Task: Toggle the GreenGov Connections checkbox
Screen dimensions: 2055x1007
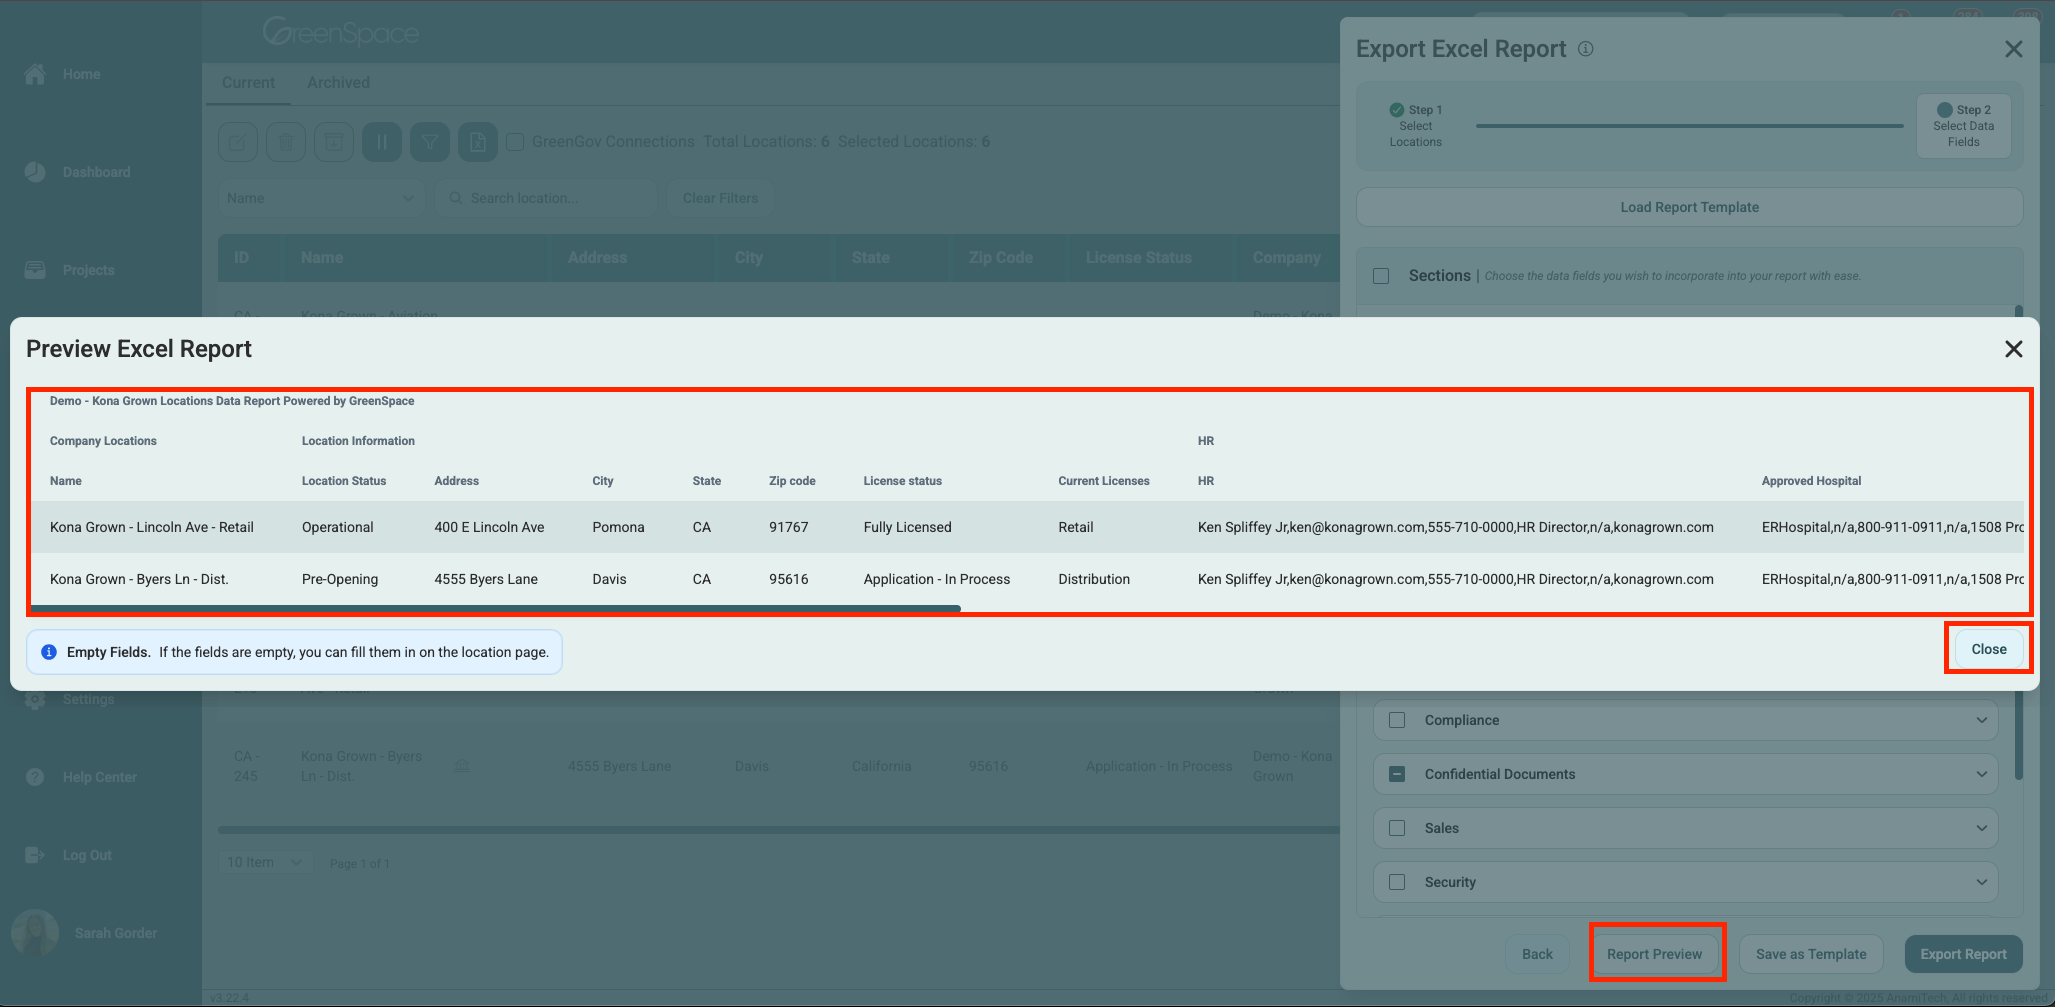Action: 515,142
